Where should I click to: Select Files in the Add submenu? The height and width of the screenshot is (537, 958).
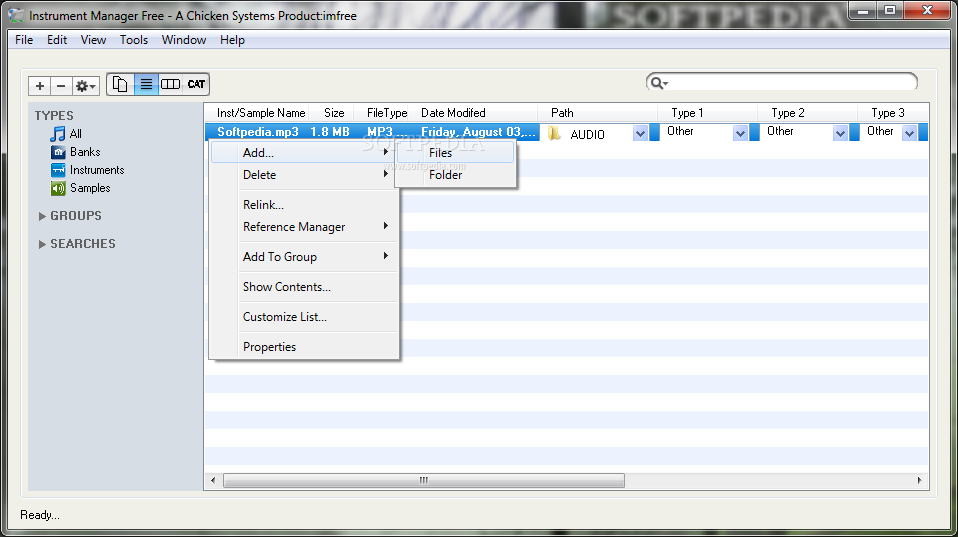(455, 153)
